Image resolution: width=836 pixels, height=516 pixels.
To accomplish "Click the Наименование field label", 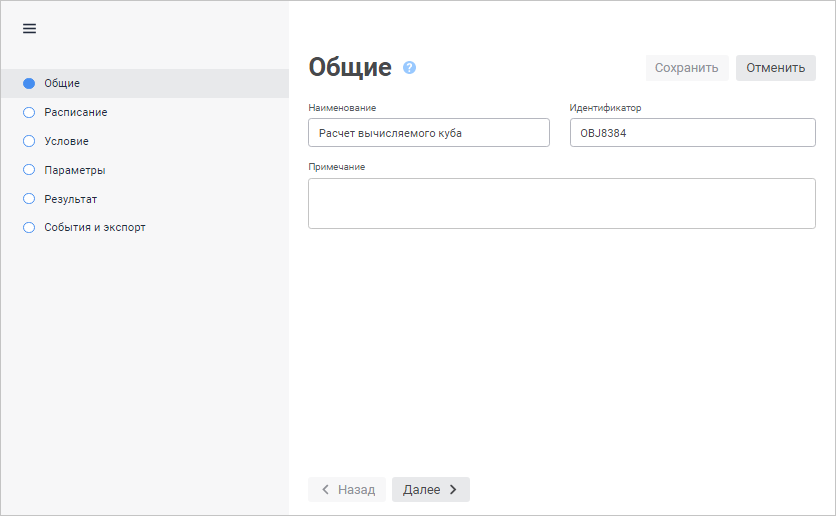I will pos(342,107).
